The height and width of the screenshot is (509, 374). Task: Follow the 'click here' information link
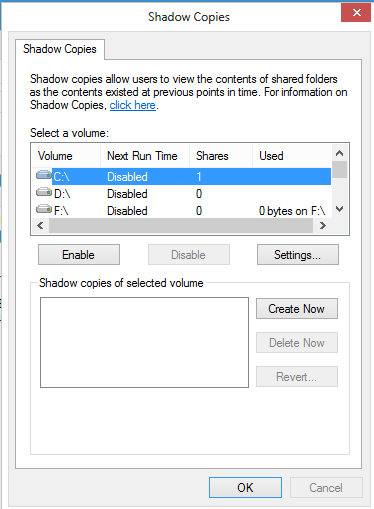(x=133, y=105)
